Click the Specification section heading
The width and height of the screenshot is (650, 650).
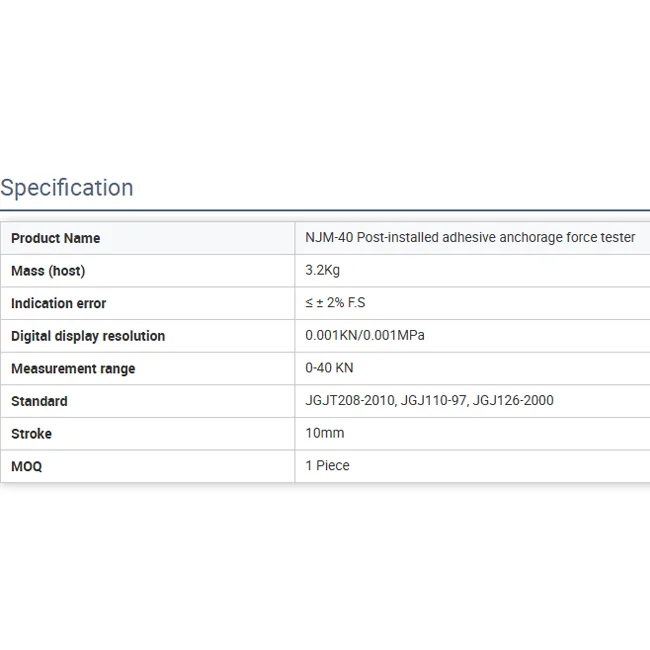pos(67,188)
